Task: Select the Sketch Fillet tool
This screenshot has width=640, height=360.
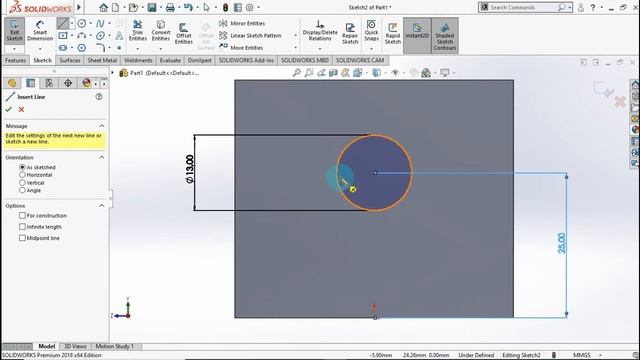Action: 100,48
